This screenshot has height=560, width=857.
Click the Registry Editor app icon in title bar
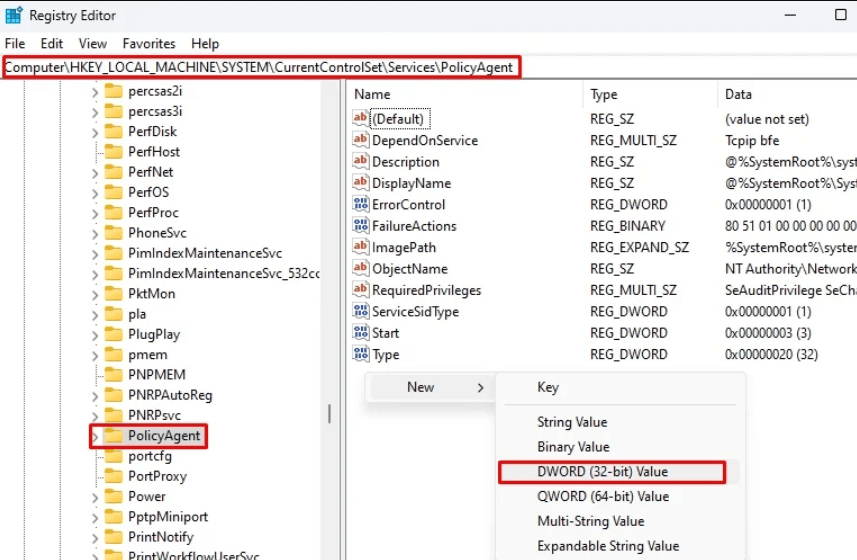(13, 15)
